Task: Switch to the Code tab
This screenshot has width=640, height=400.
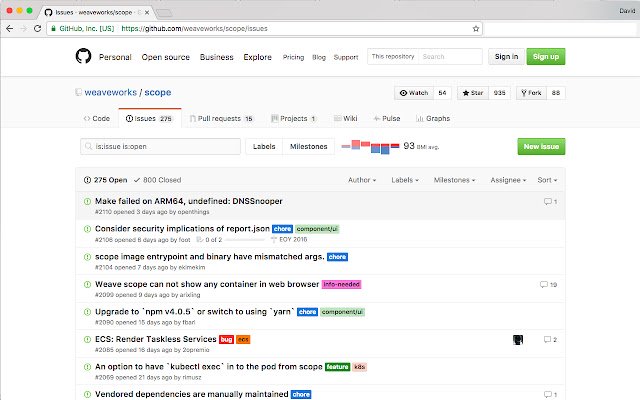Action: tap(97, 118)
